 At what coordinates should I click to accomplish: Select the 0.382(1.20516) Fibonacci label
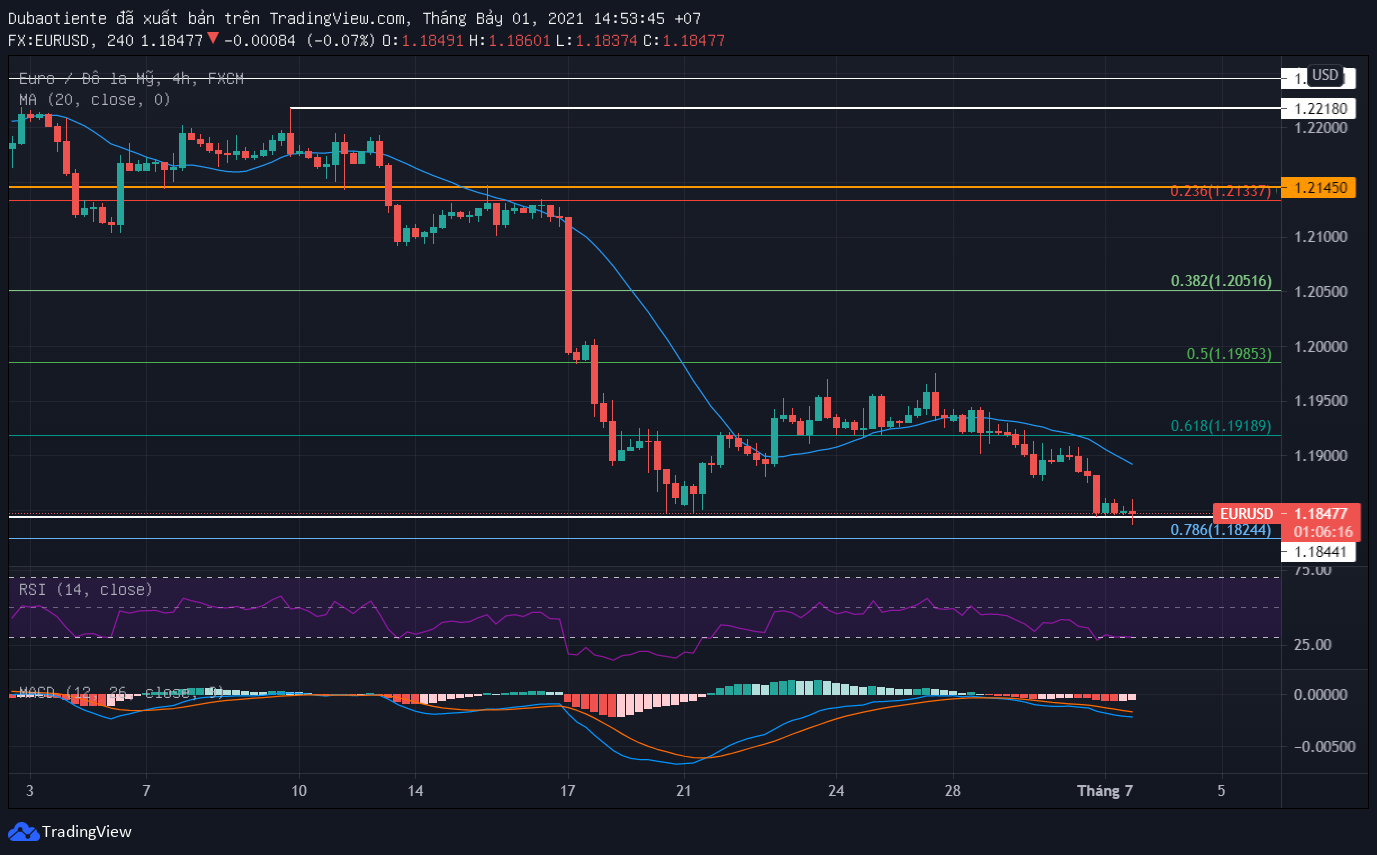1221,281
